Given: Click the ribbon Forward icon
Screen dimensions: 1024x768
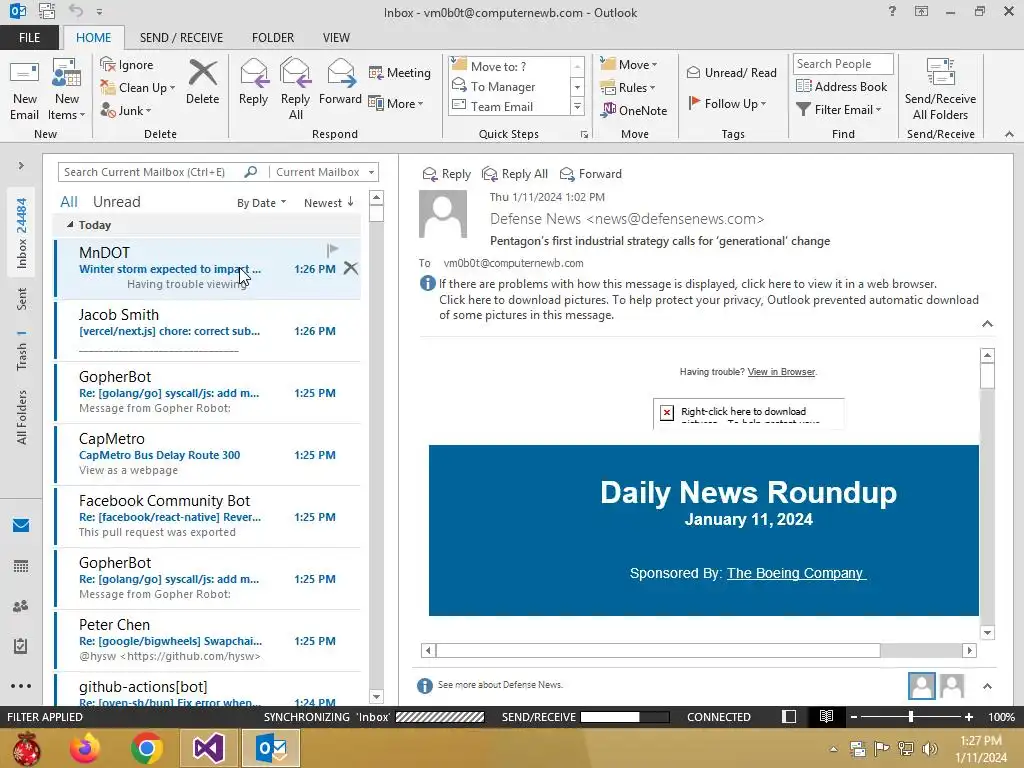Looking at the screenshot, I should [340, 82].
